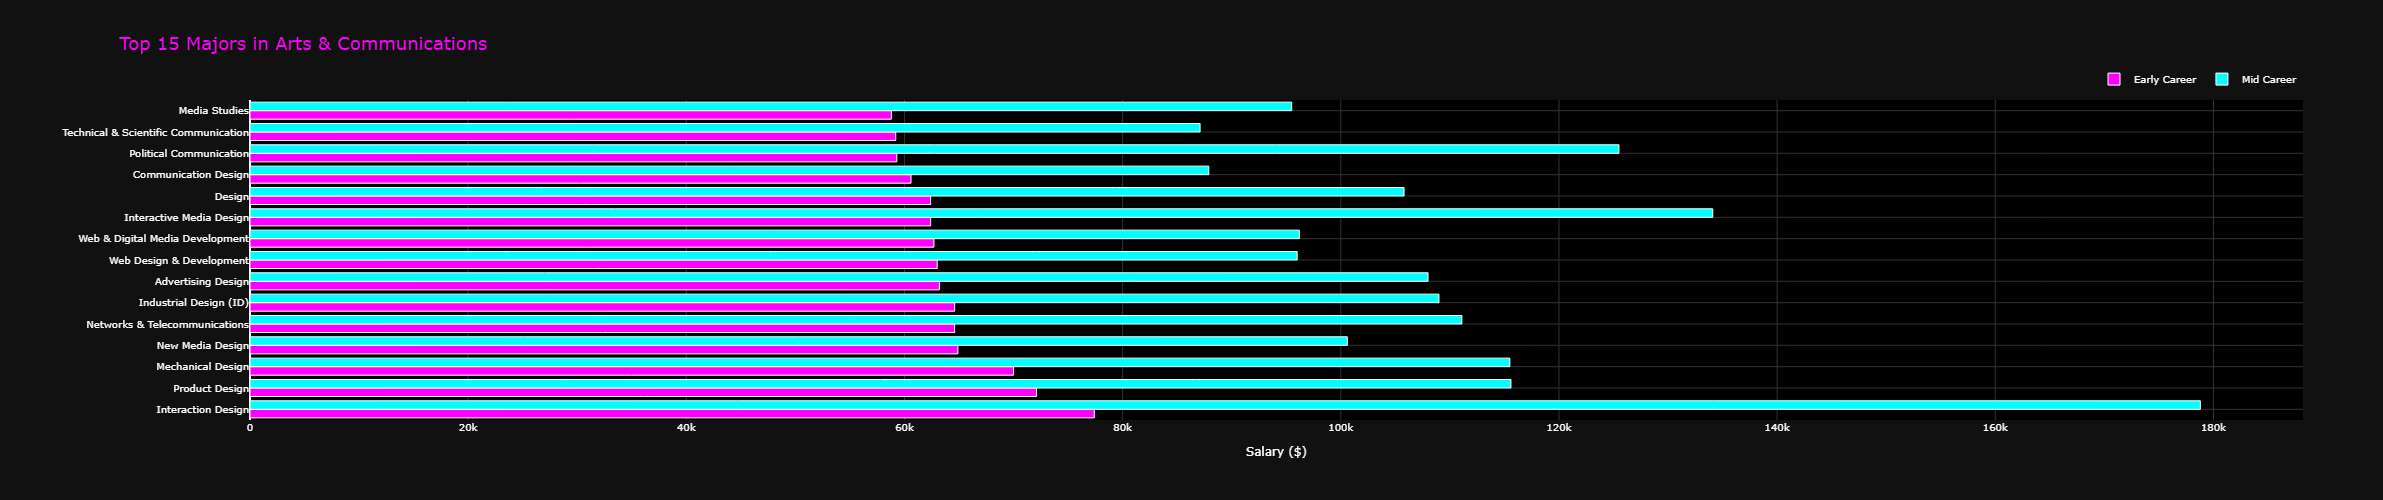Select the New Media Design cyan bar

798,341
